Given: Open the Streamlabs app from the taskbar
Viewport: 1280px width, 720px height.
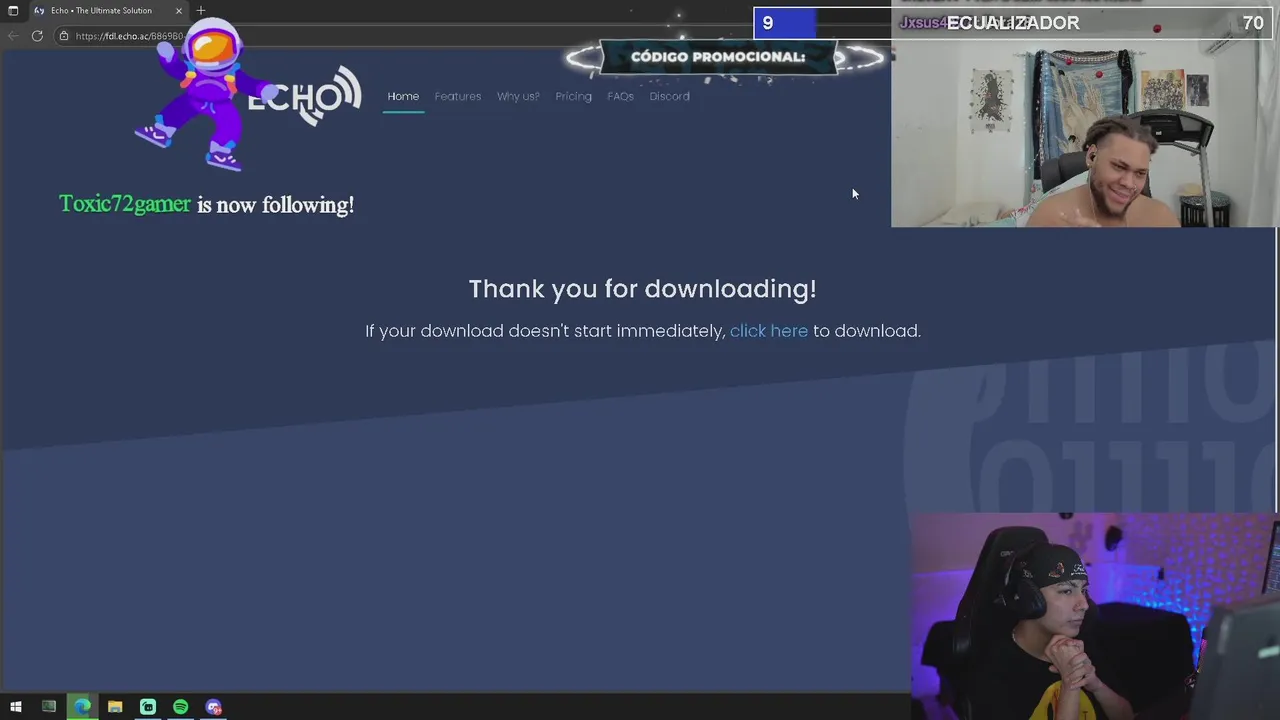Looking at the screenshot, I should click(148, 707).
